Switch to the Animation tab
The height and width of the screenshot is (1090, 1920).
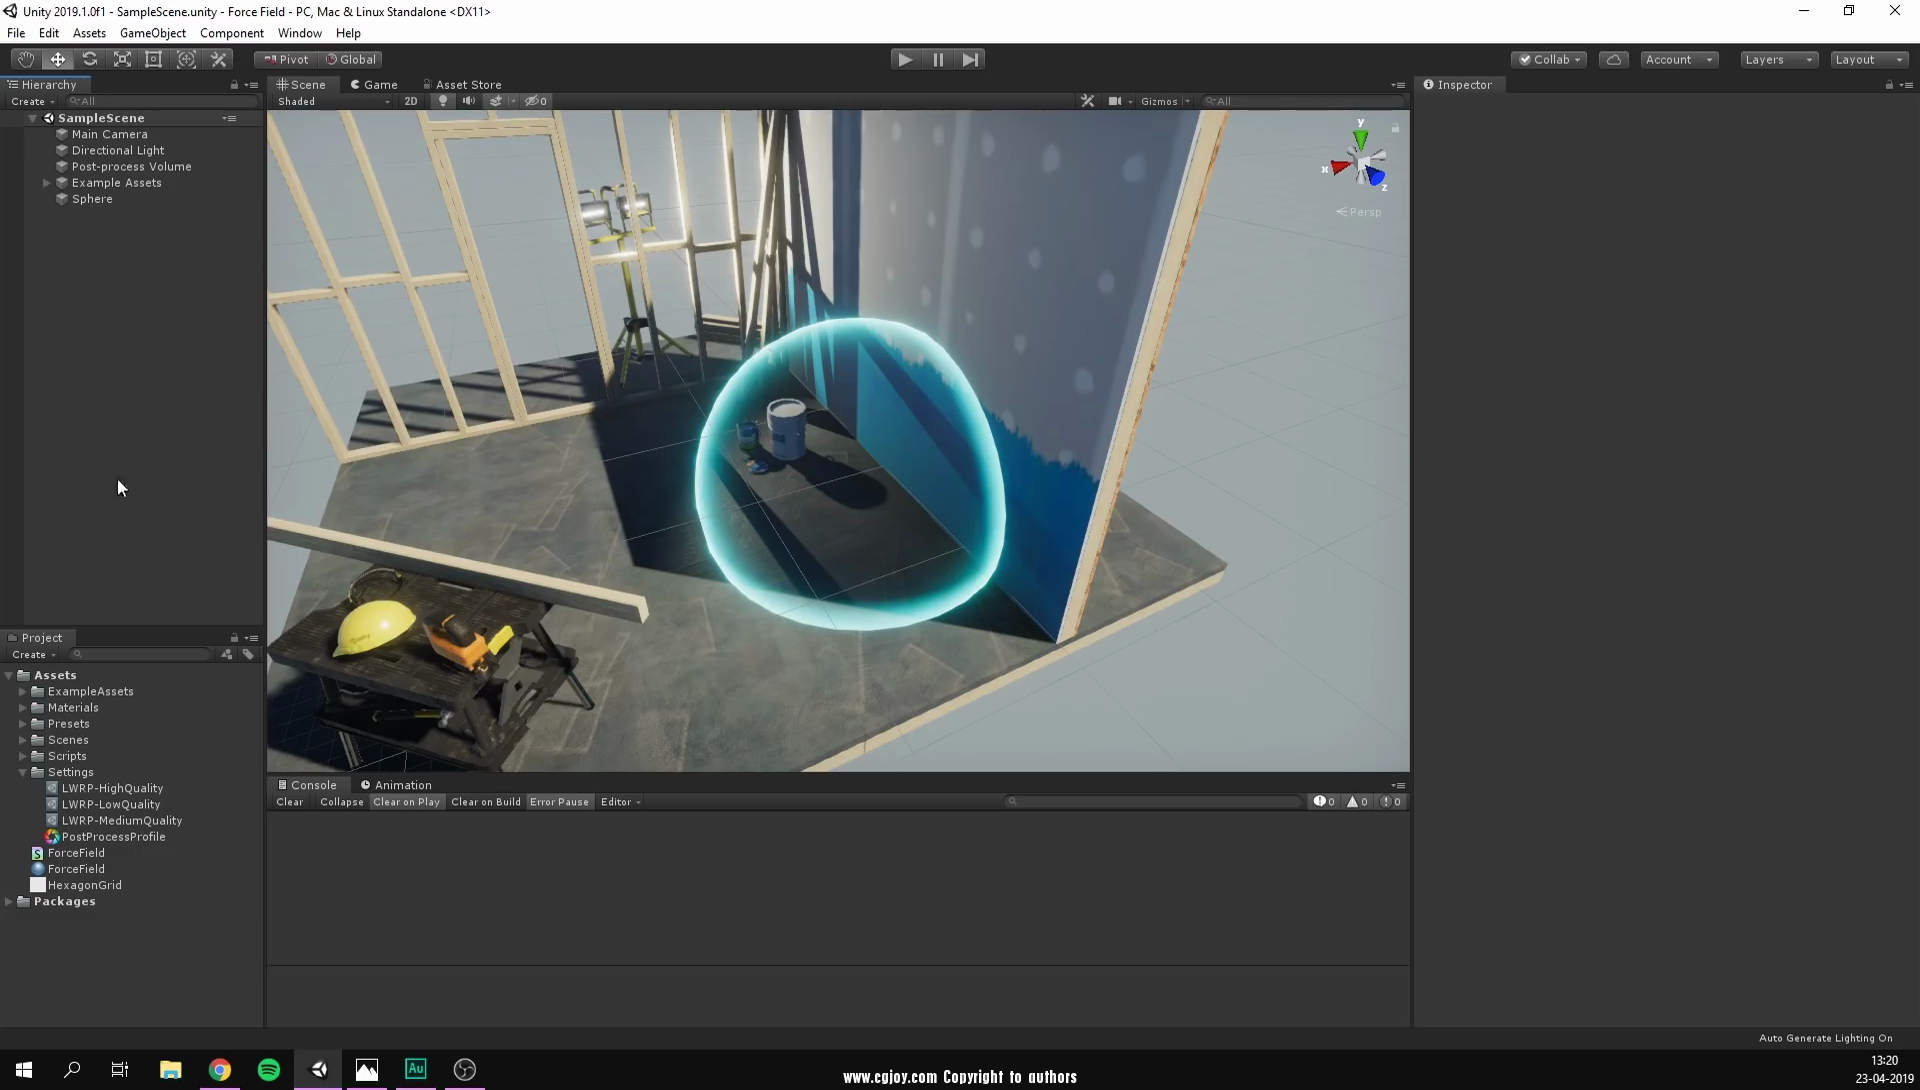point(396,785)
